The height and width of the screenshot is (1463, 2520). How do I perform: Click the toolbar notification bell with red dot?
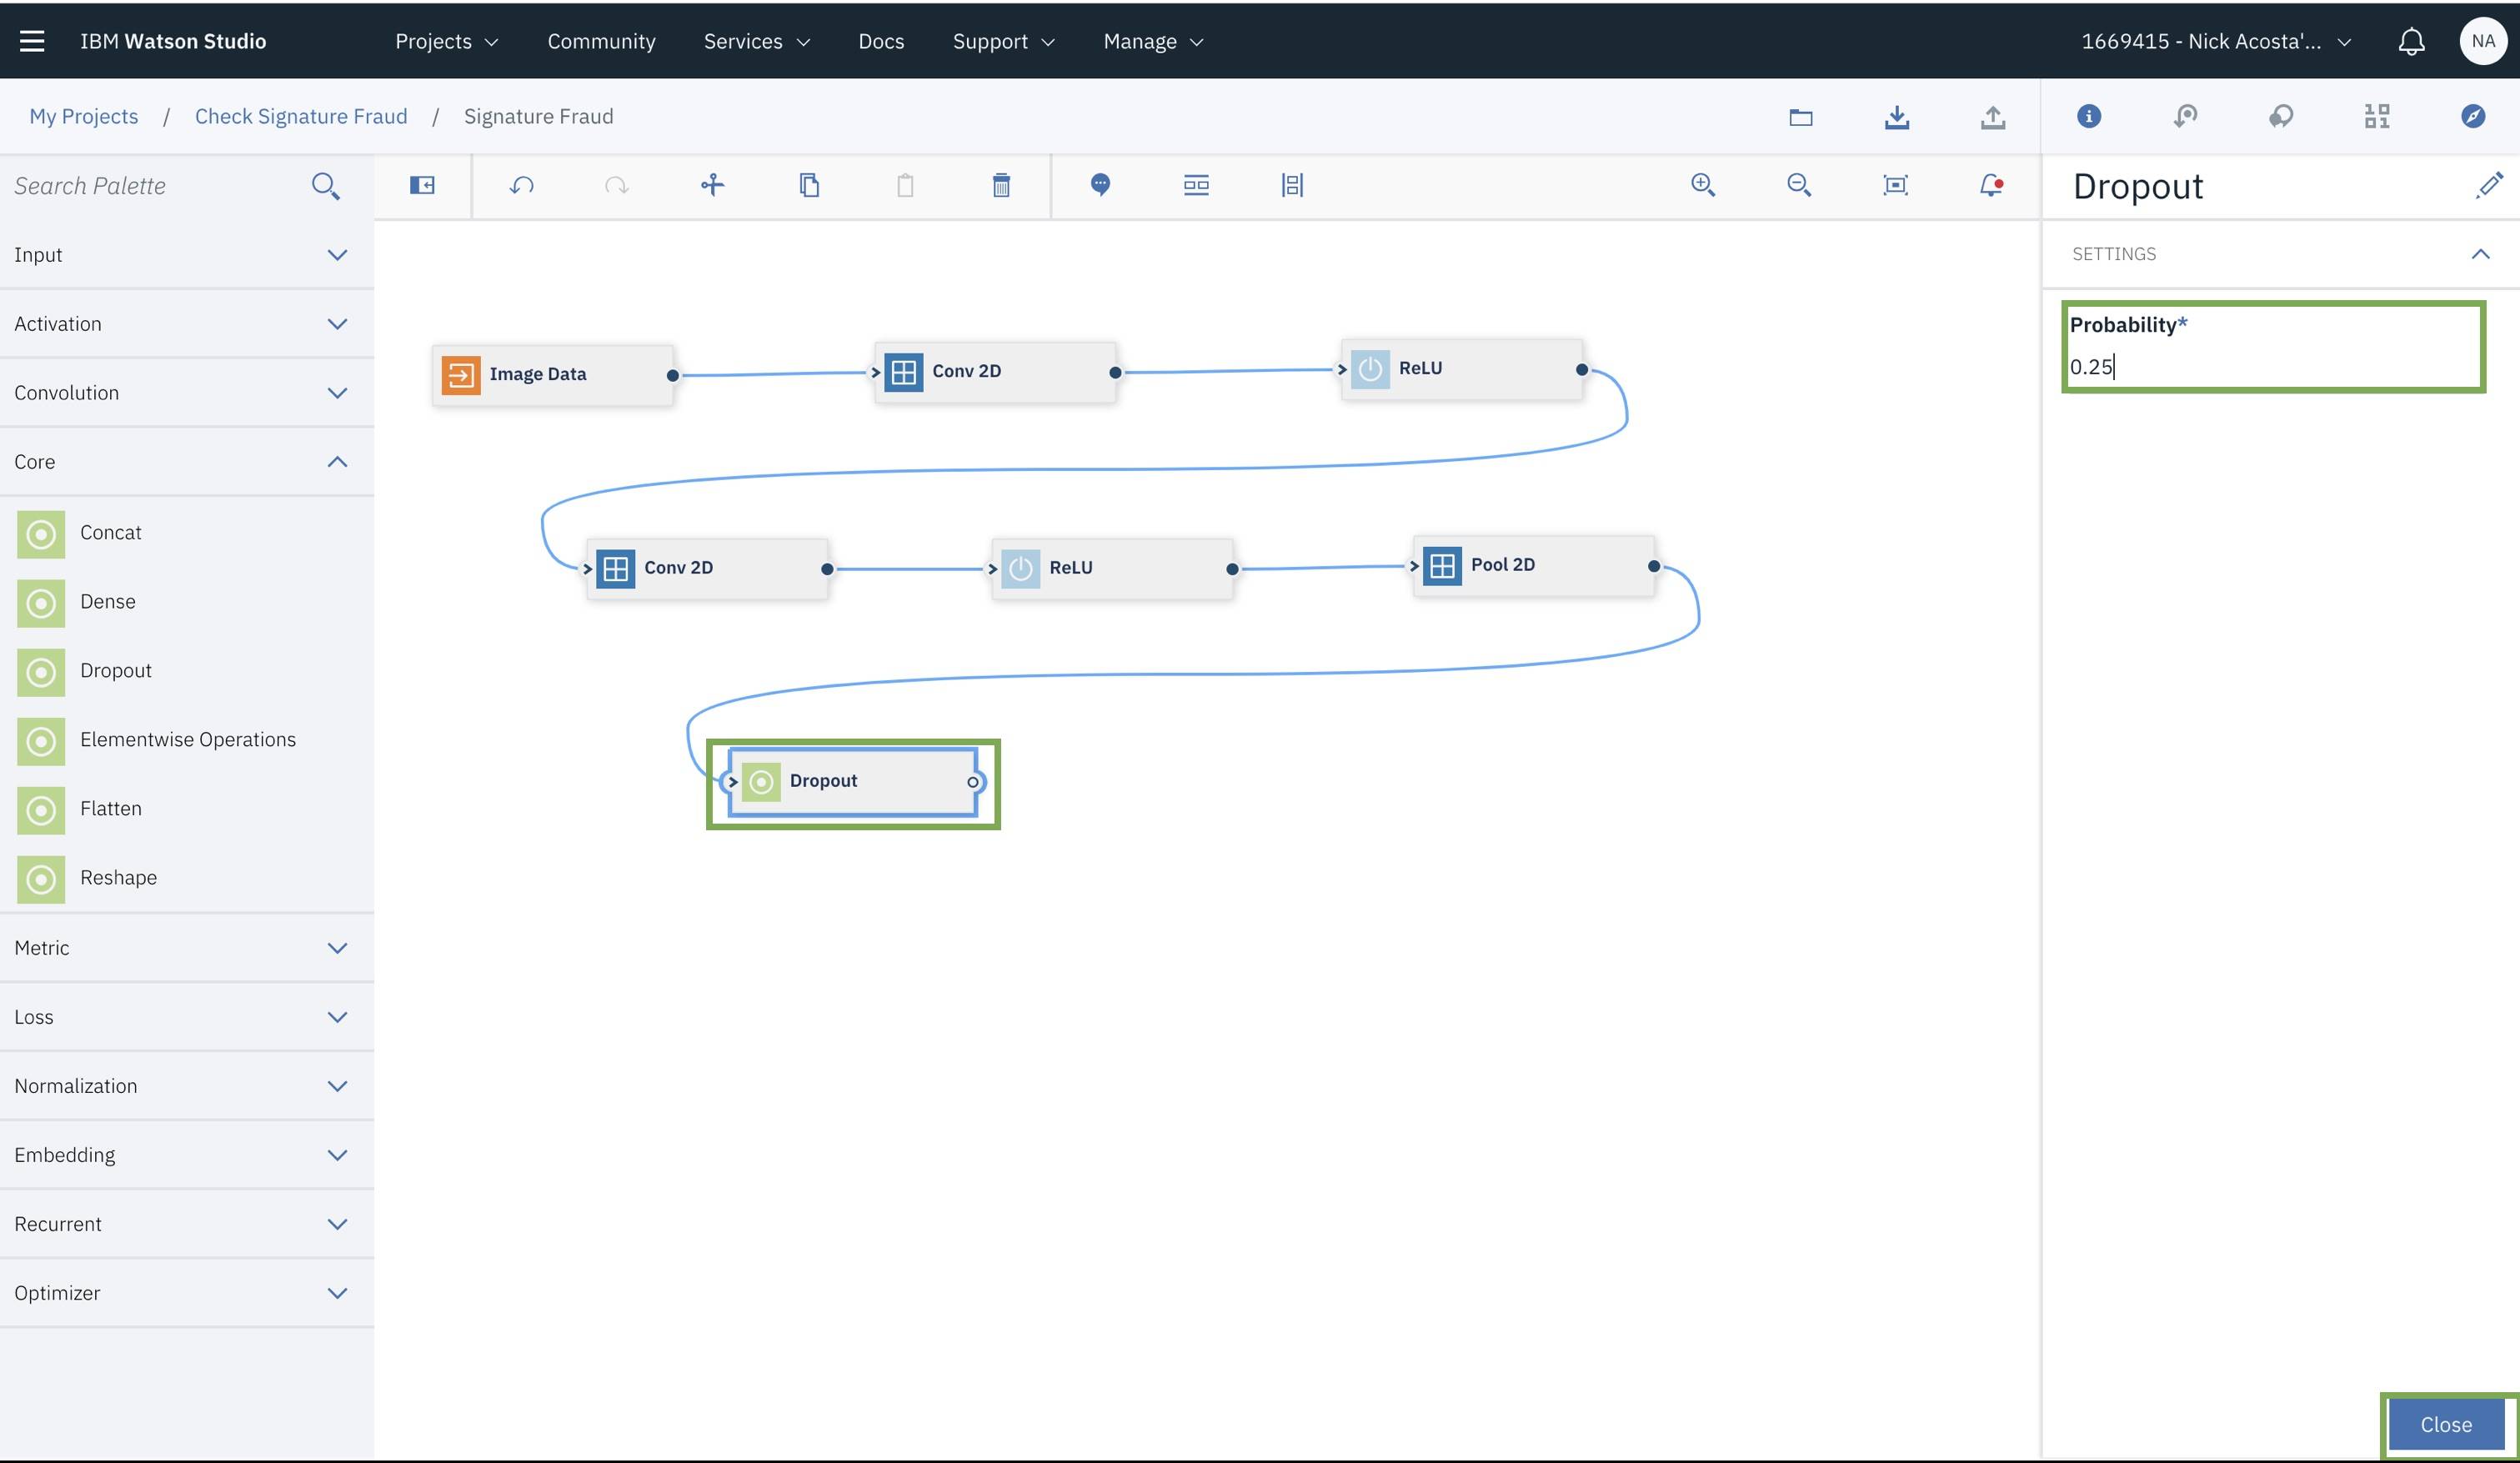[1991, 185]
